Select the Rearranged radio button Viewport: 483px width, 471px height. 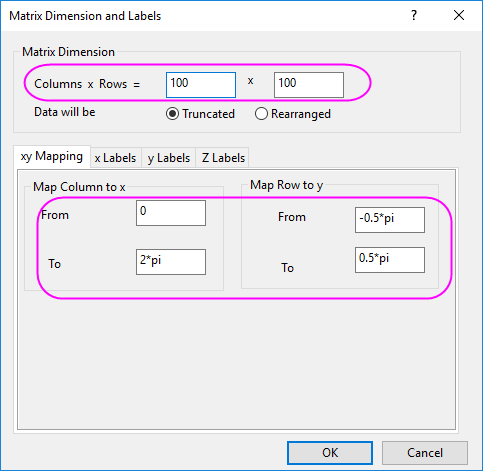pyautogui.click(x=293, y=114)
